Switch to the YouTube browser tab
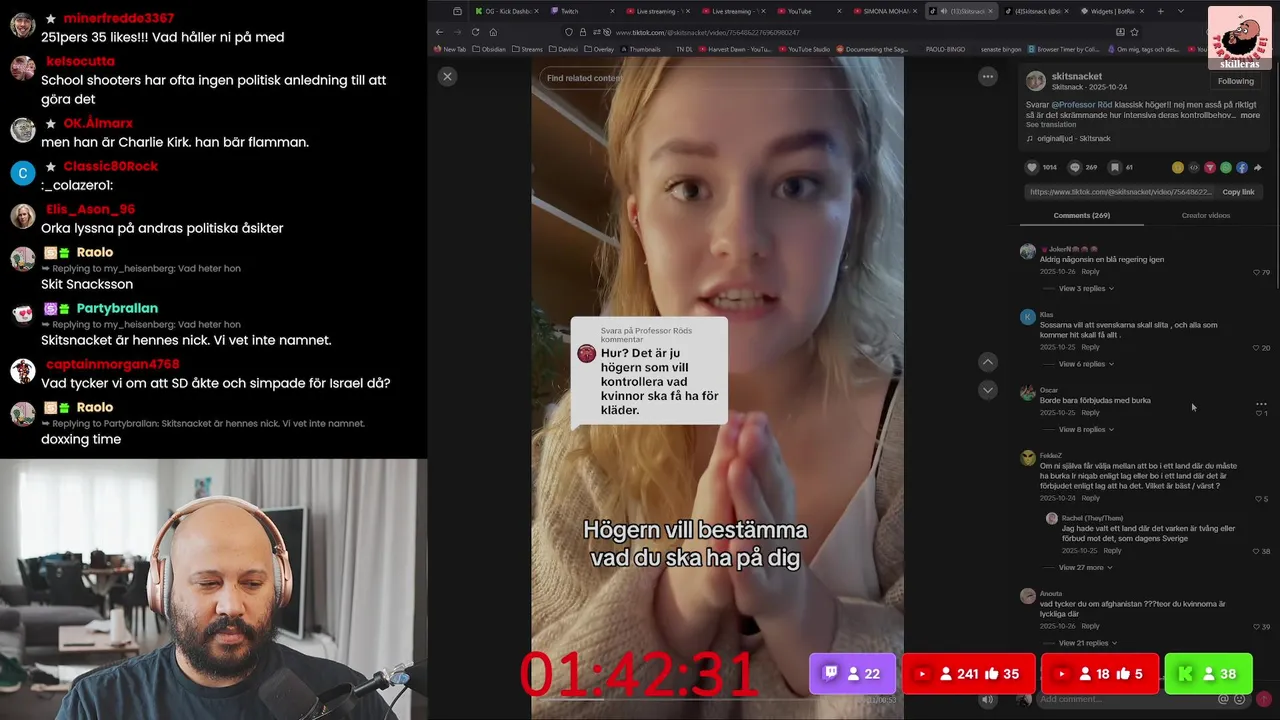1280x720 pixels. tap(811, 11)
